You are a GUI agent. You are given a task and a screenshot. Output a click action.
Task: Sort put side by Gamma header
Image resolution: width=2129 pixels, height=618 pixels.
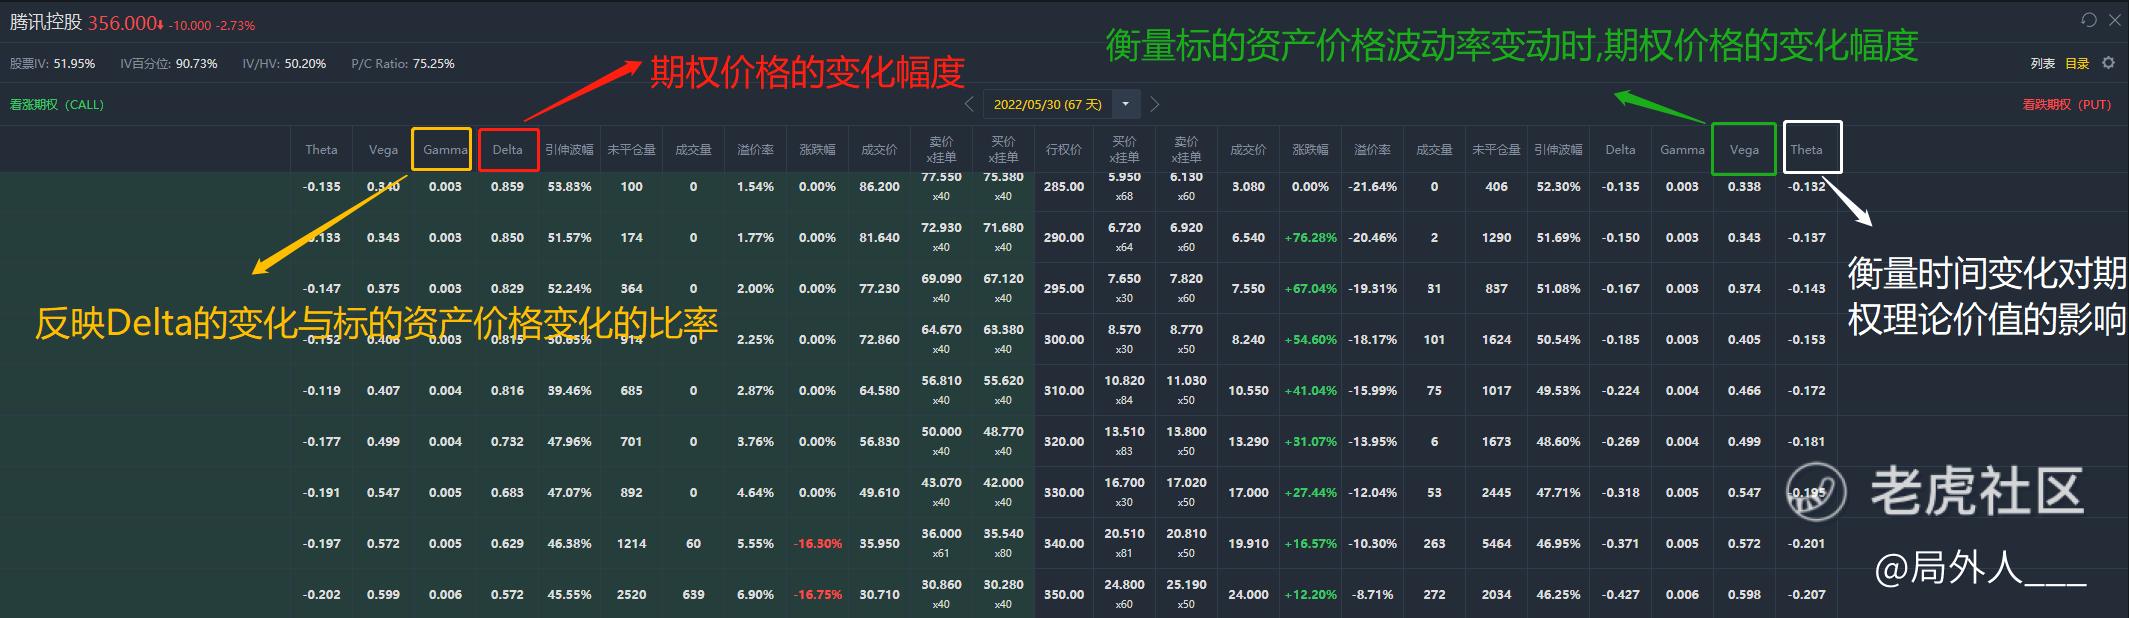pyautogui.click(x=1682, y=150)
